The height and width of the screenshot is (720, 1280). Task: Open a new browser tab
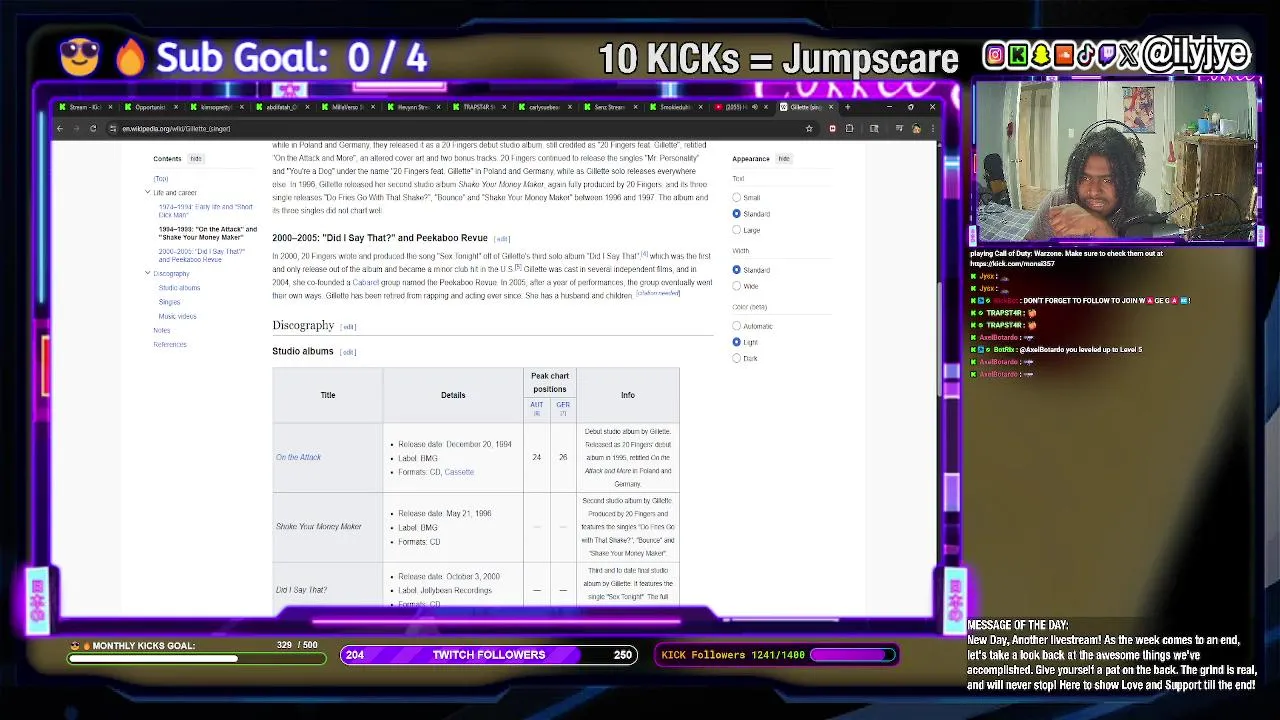pos(848,107)
